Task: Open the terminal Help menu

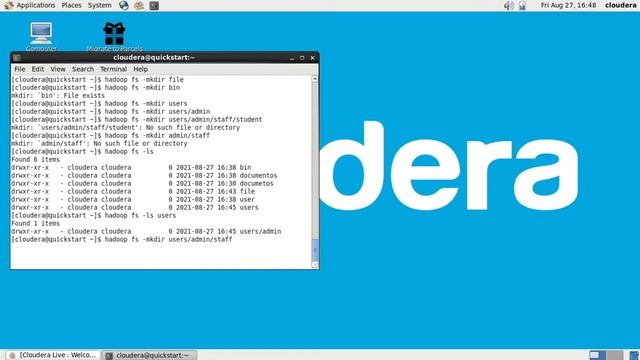Action: click(140, 69)
